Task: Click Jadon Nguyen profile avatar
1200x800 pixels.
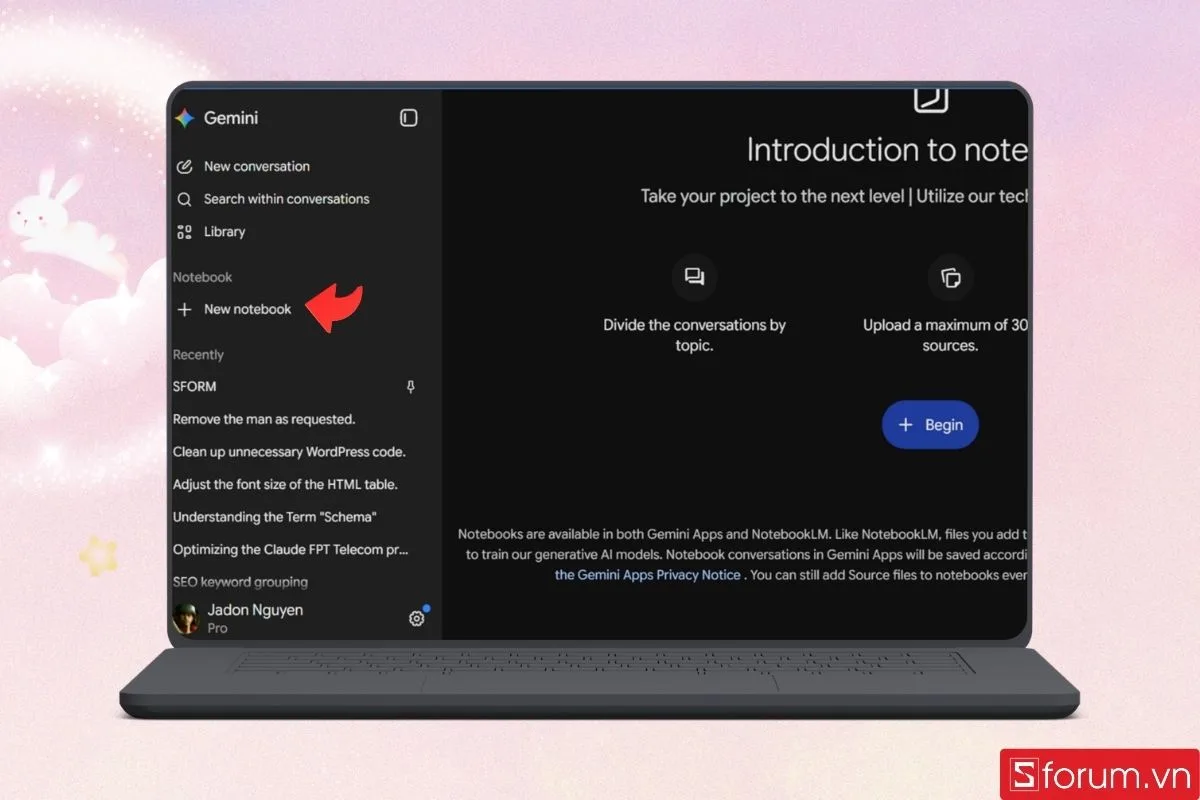Action: click(187, 619)
